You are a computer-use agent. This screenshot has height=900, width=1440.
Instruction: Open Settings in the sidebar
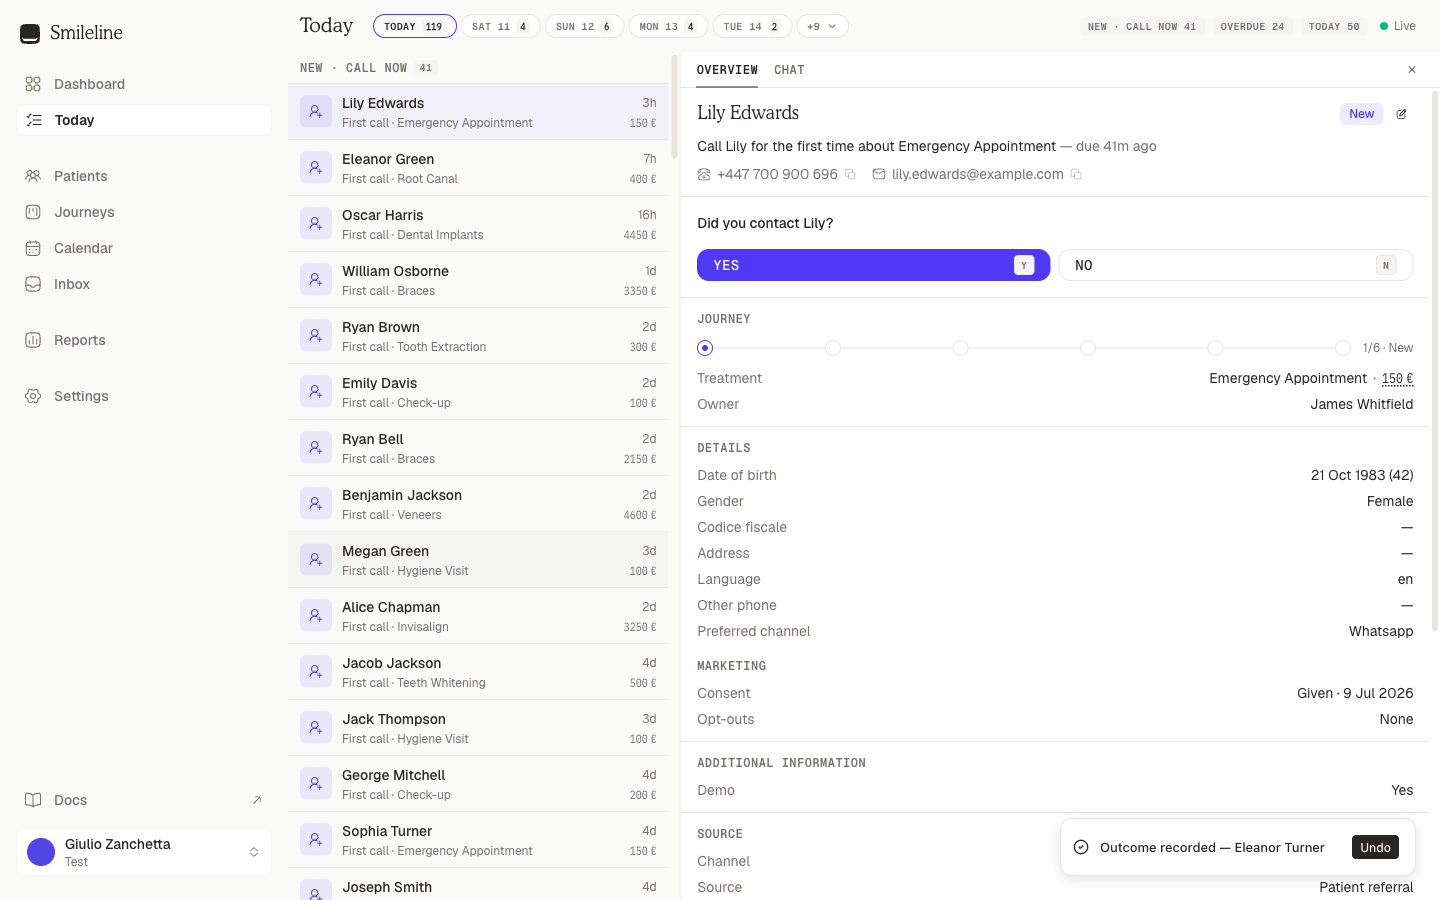coord(144,396)
